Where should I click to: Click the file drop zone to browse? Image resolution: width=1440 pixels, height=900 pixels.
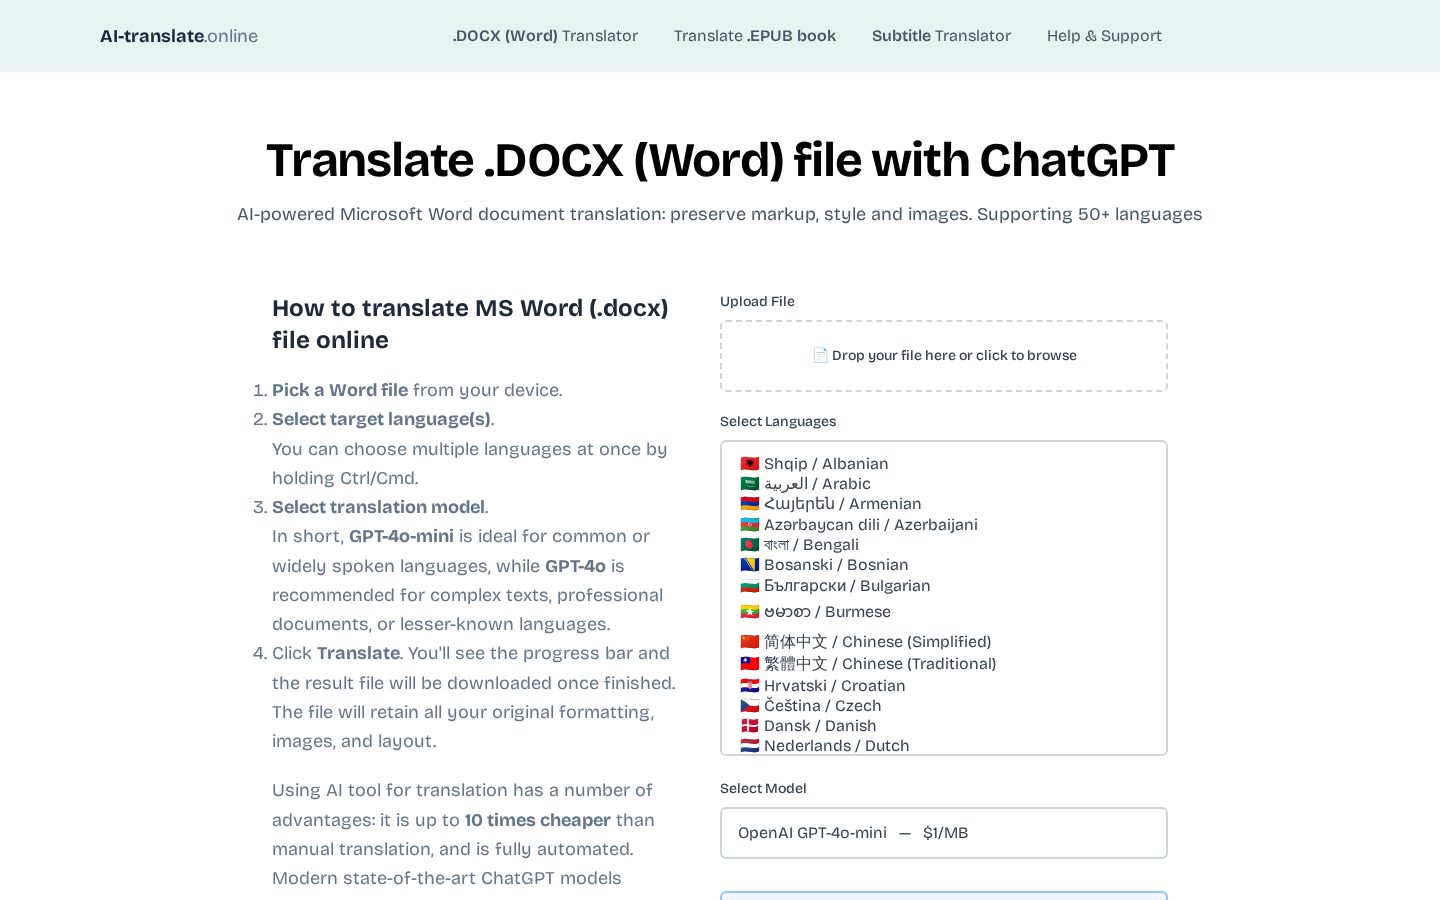944,356
